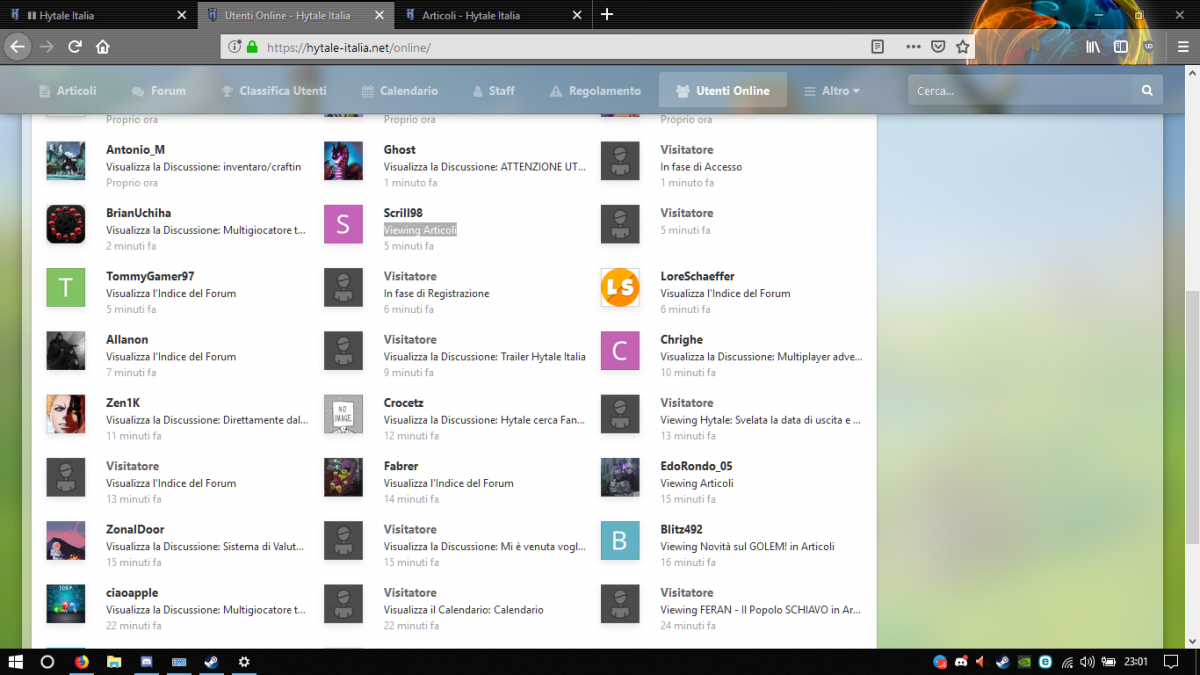Open Chrighe profile link
Viewport: 1200px width, 675px height.
[x=681, y=339]
